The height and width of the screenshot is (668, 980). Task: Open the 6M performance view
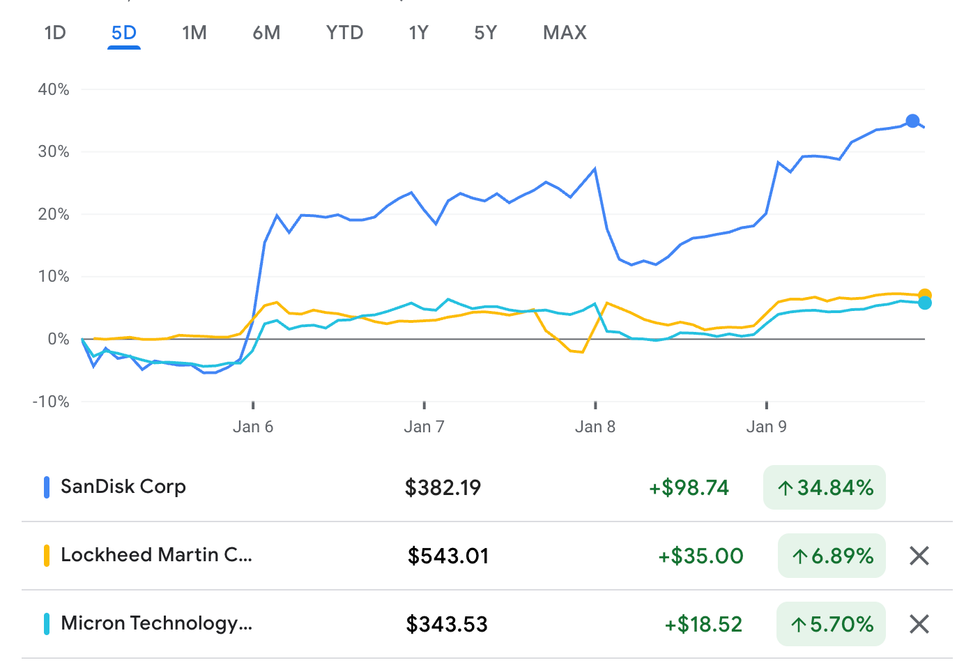point(266,32)
